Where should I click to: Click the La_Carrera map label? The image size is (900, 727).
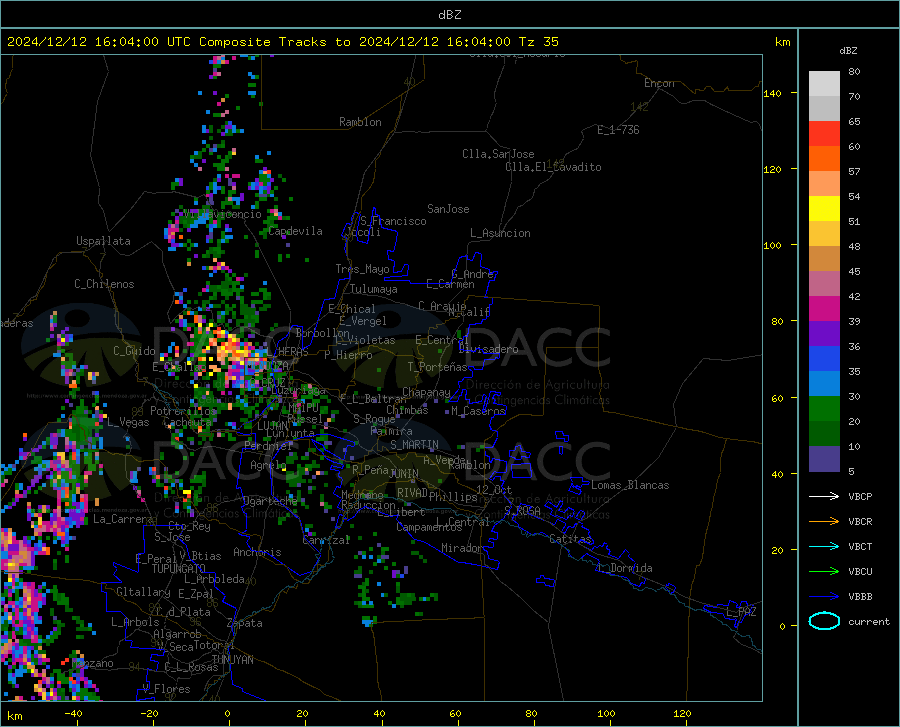coord(123,519)
